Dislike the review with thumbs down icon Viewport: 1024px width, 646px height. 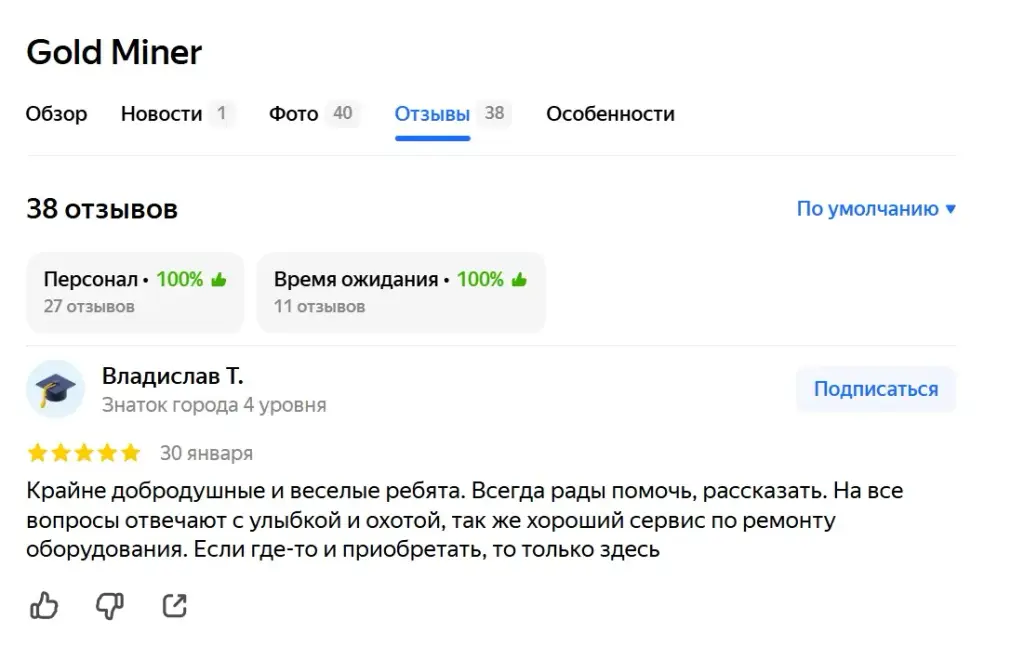[110, 606]
